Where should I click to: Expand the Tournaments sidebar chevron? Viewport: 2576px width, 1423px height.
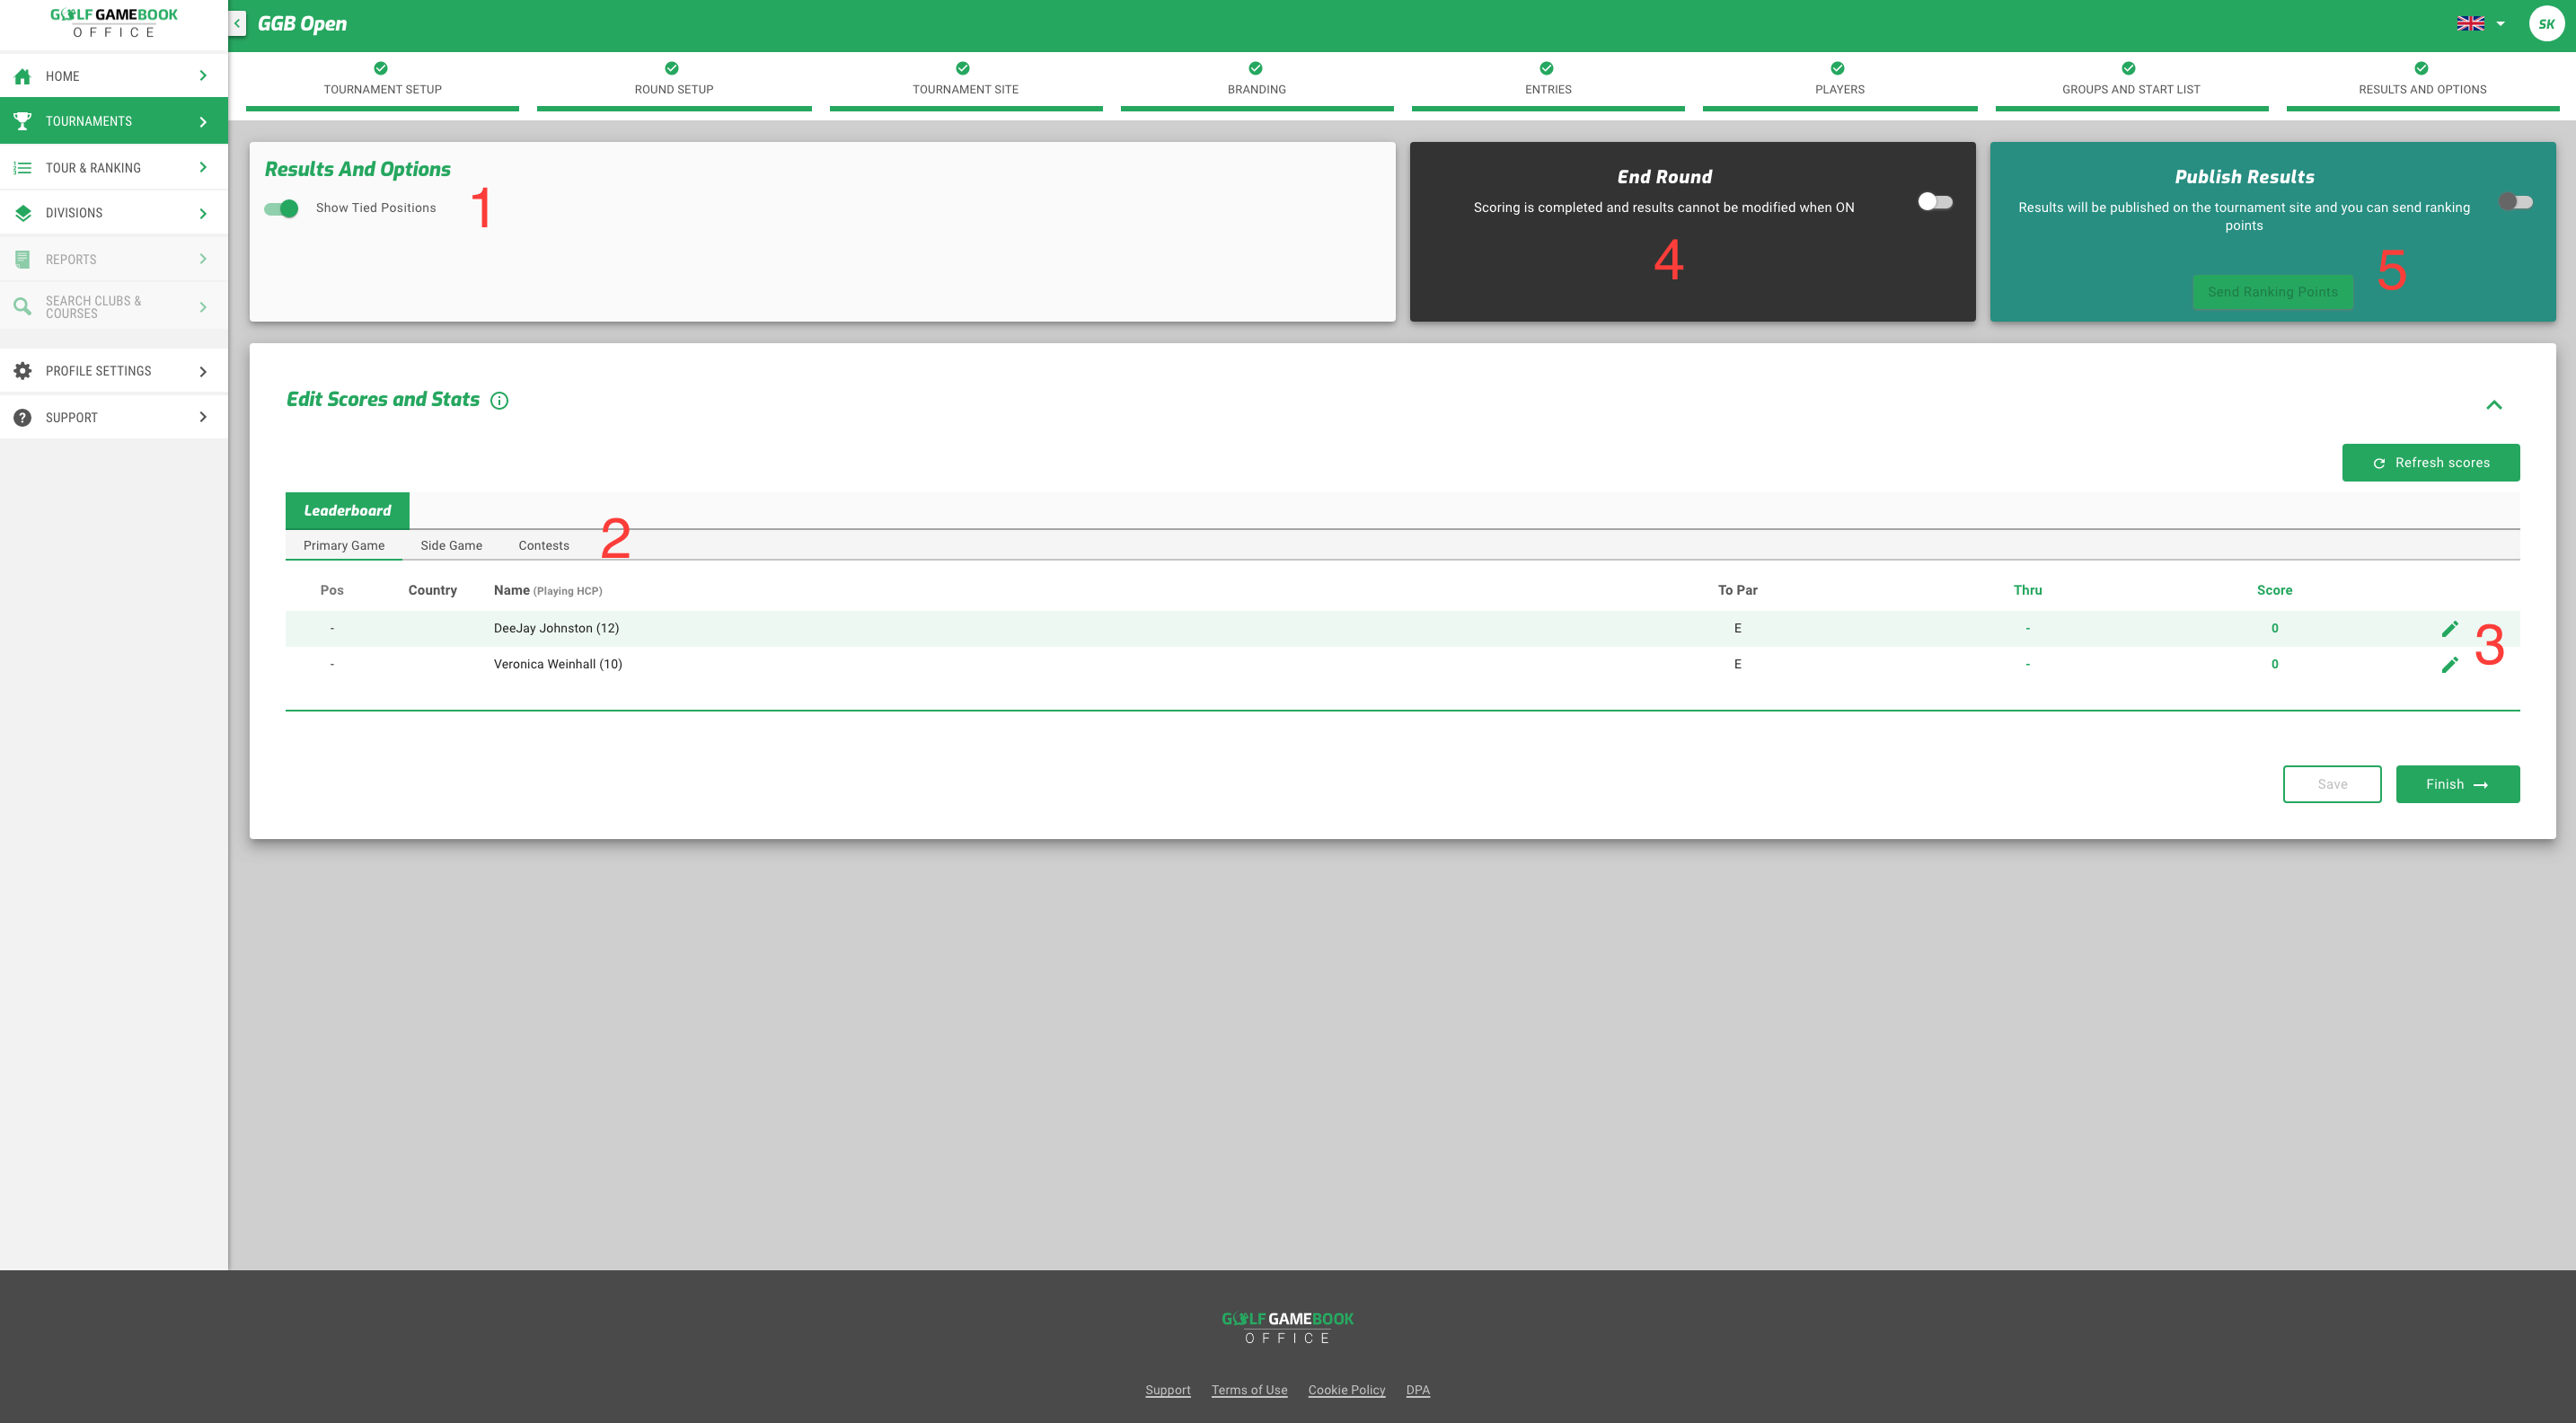point(203,120)
